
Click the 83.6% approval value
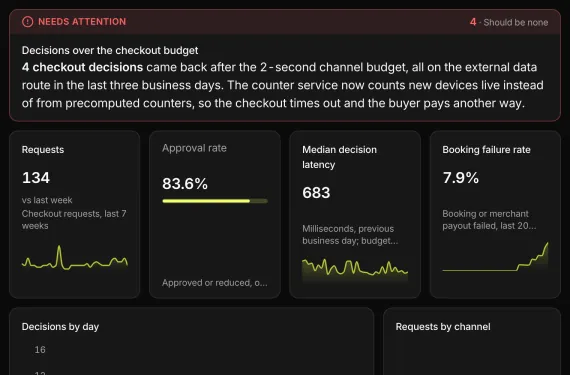[x=185, y=184]
